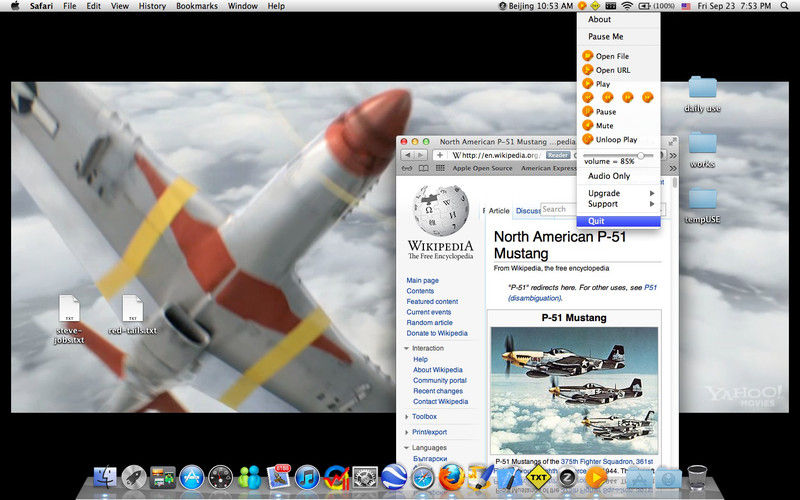This screenshot has width=800, height=500.
Task: Expand the Support submenu
Action: pyautogui.click(x=618, y=204)
